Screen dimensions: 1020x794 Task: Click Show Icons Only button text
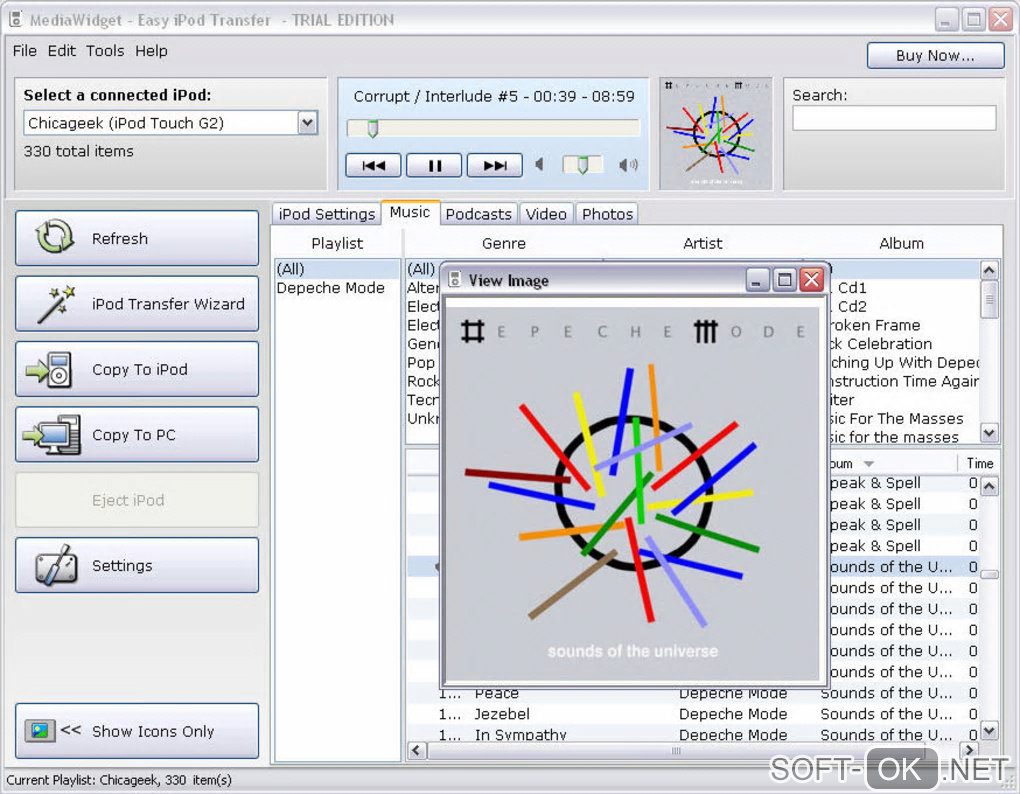click(153, 731)
